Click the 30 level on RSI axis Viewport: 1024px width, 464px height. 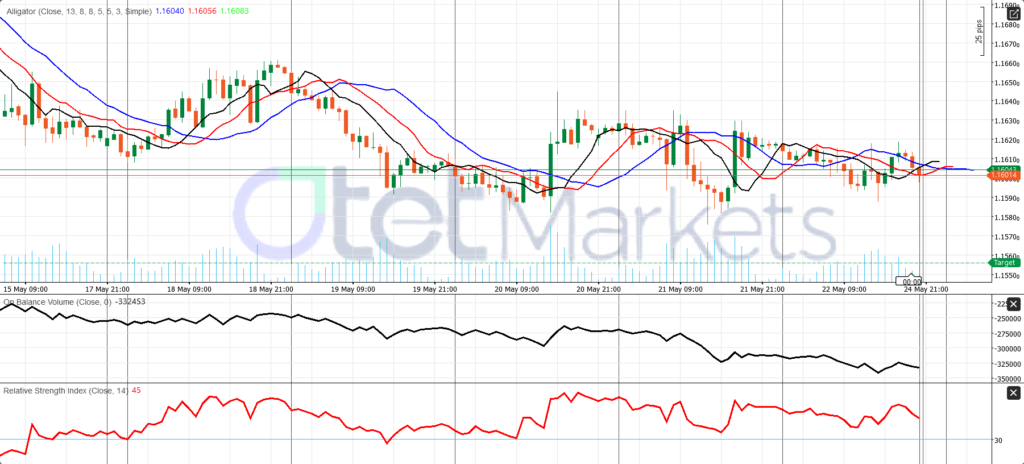coord(999,440)
